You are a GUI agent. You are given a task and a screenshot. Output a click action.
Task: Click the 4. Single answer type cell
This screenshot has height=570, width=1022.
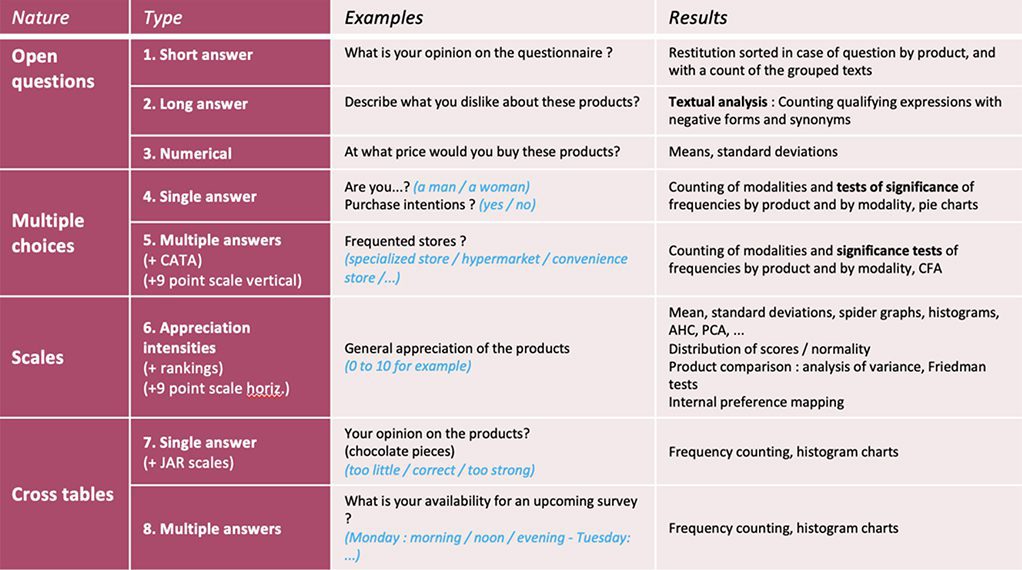[x=231, y=195]
